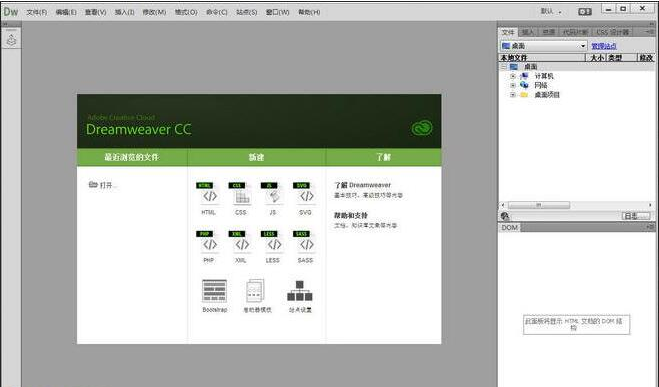Open the folder icon beside 打开
The height and width of the screenshot is (387, 659).
93,184
